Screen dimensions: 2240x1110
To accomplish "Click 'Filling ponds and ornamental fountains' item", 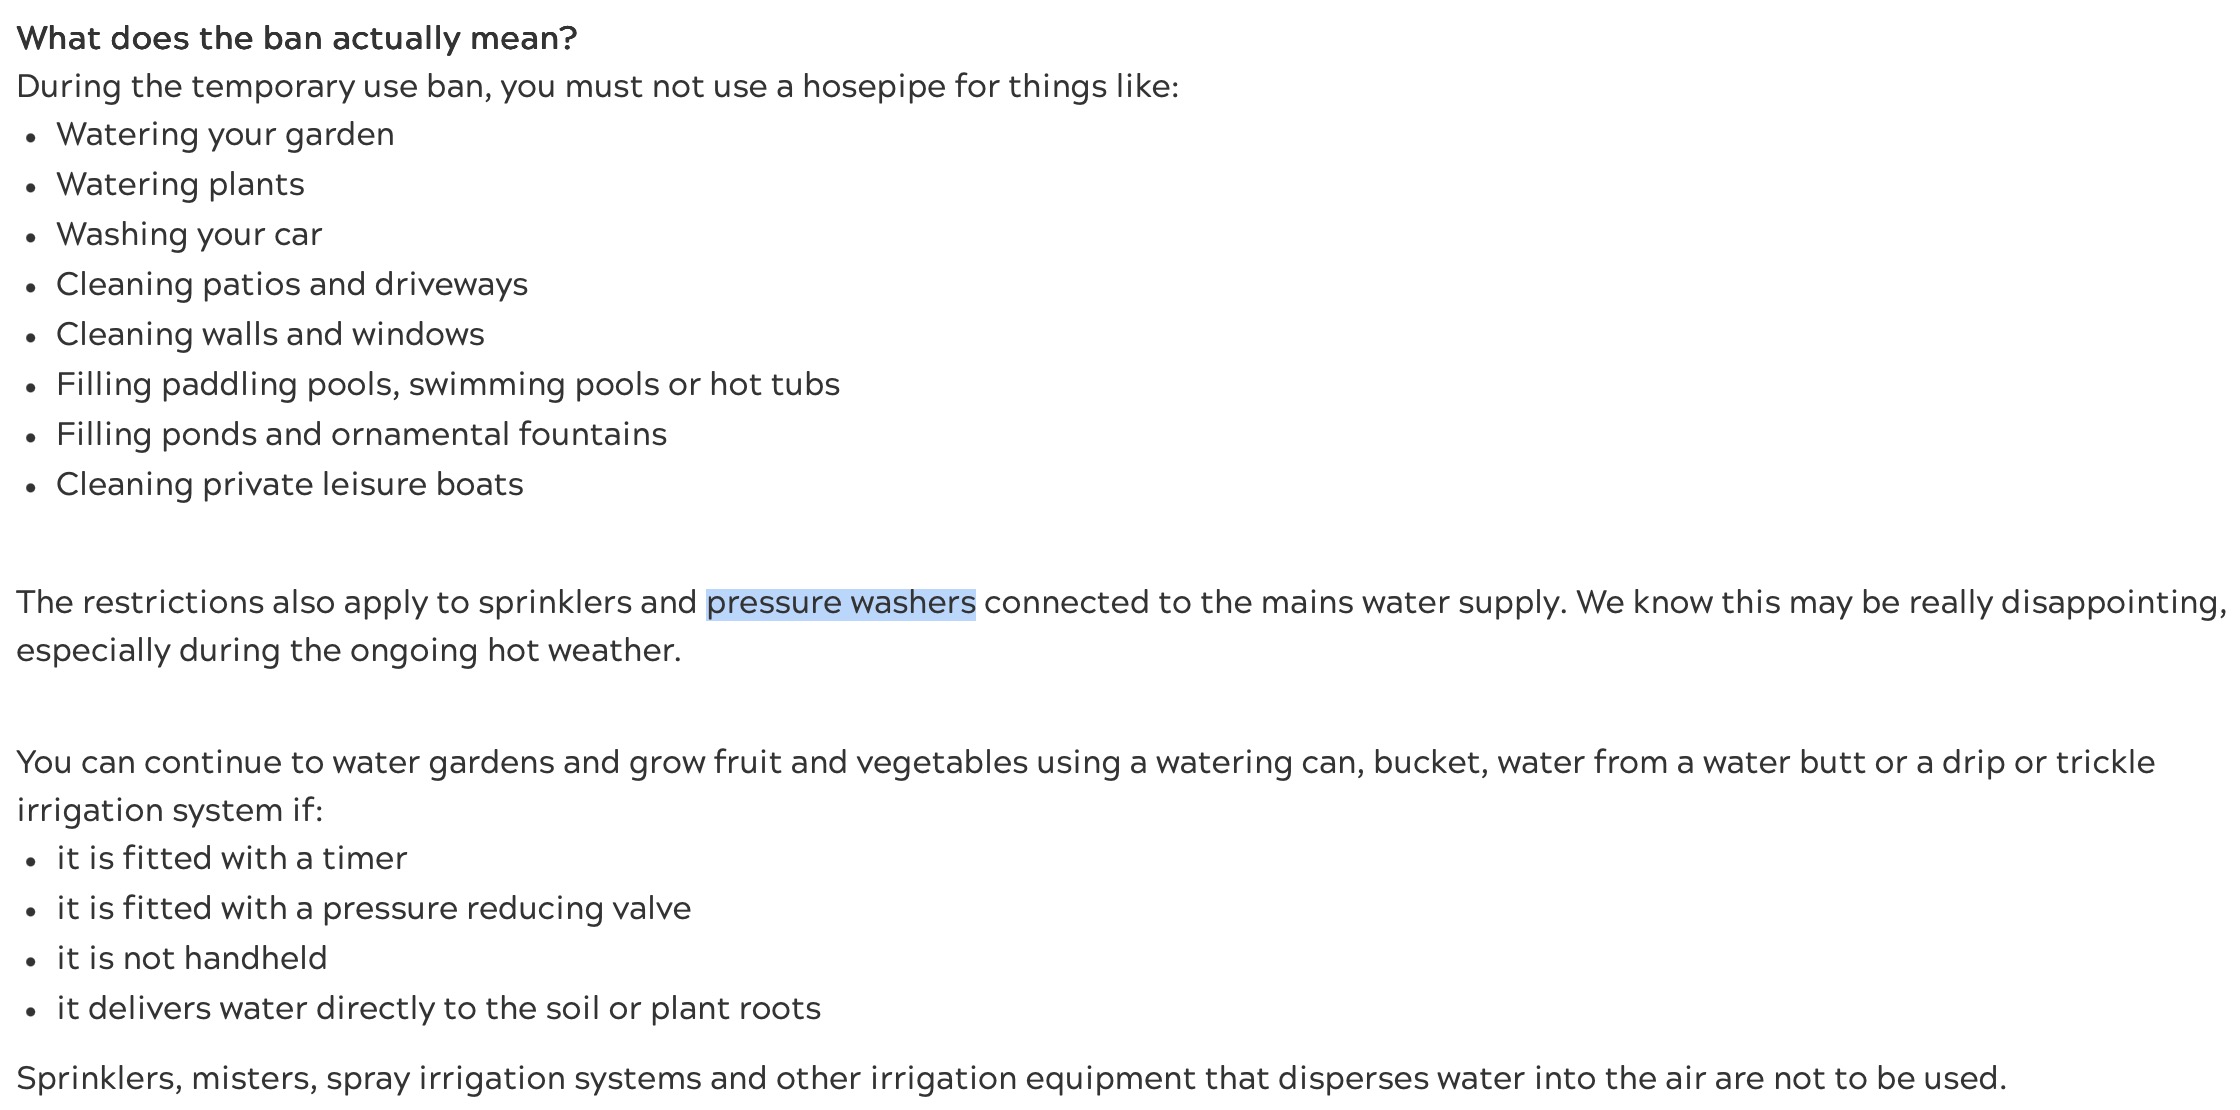I will click(361, 434).
